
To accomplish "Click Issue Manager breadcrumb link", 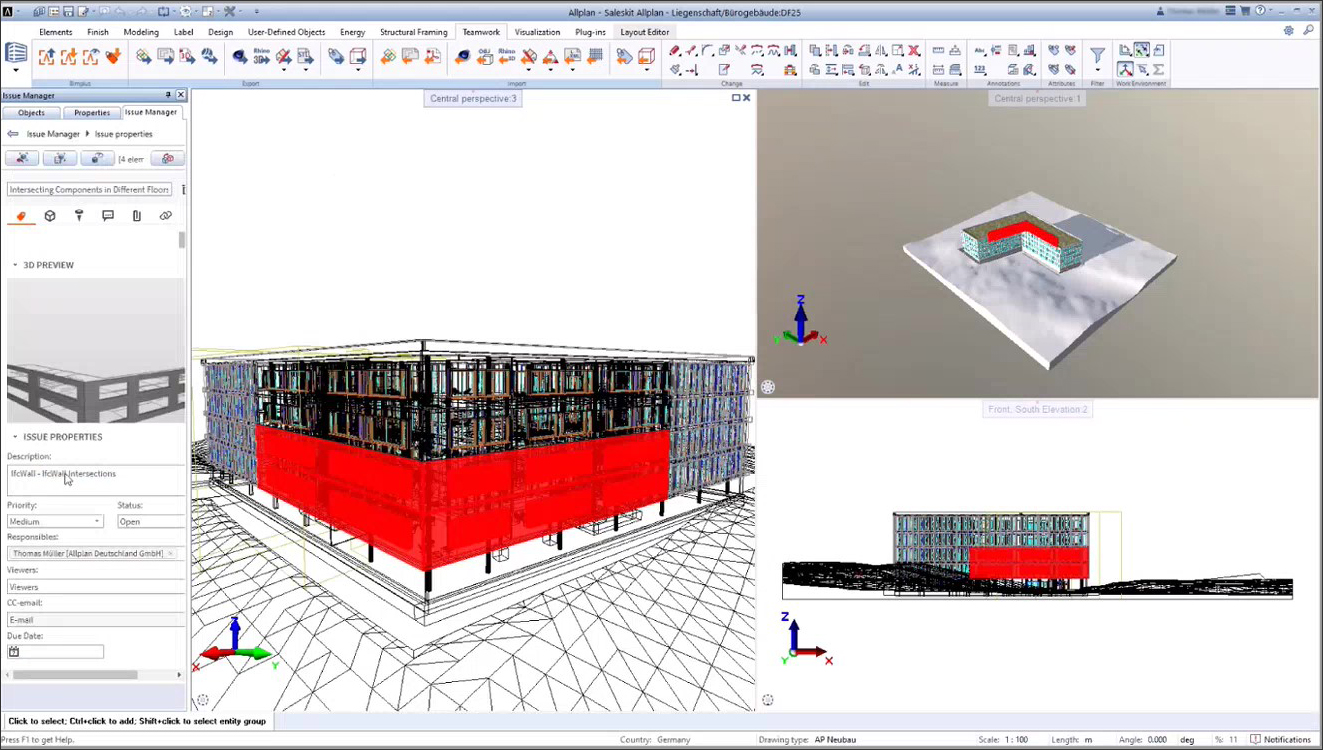I will pyautogui.click(x=53, y=134).
